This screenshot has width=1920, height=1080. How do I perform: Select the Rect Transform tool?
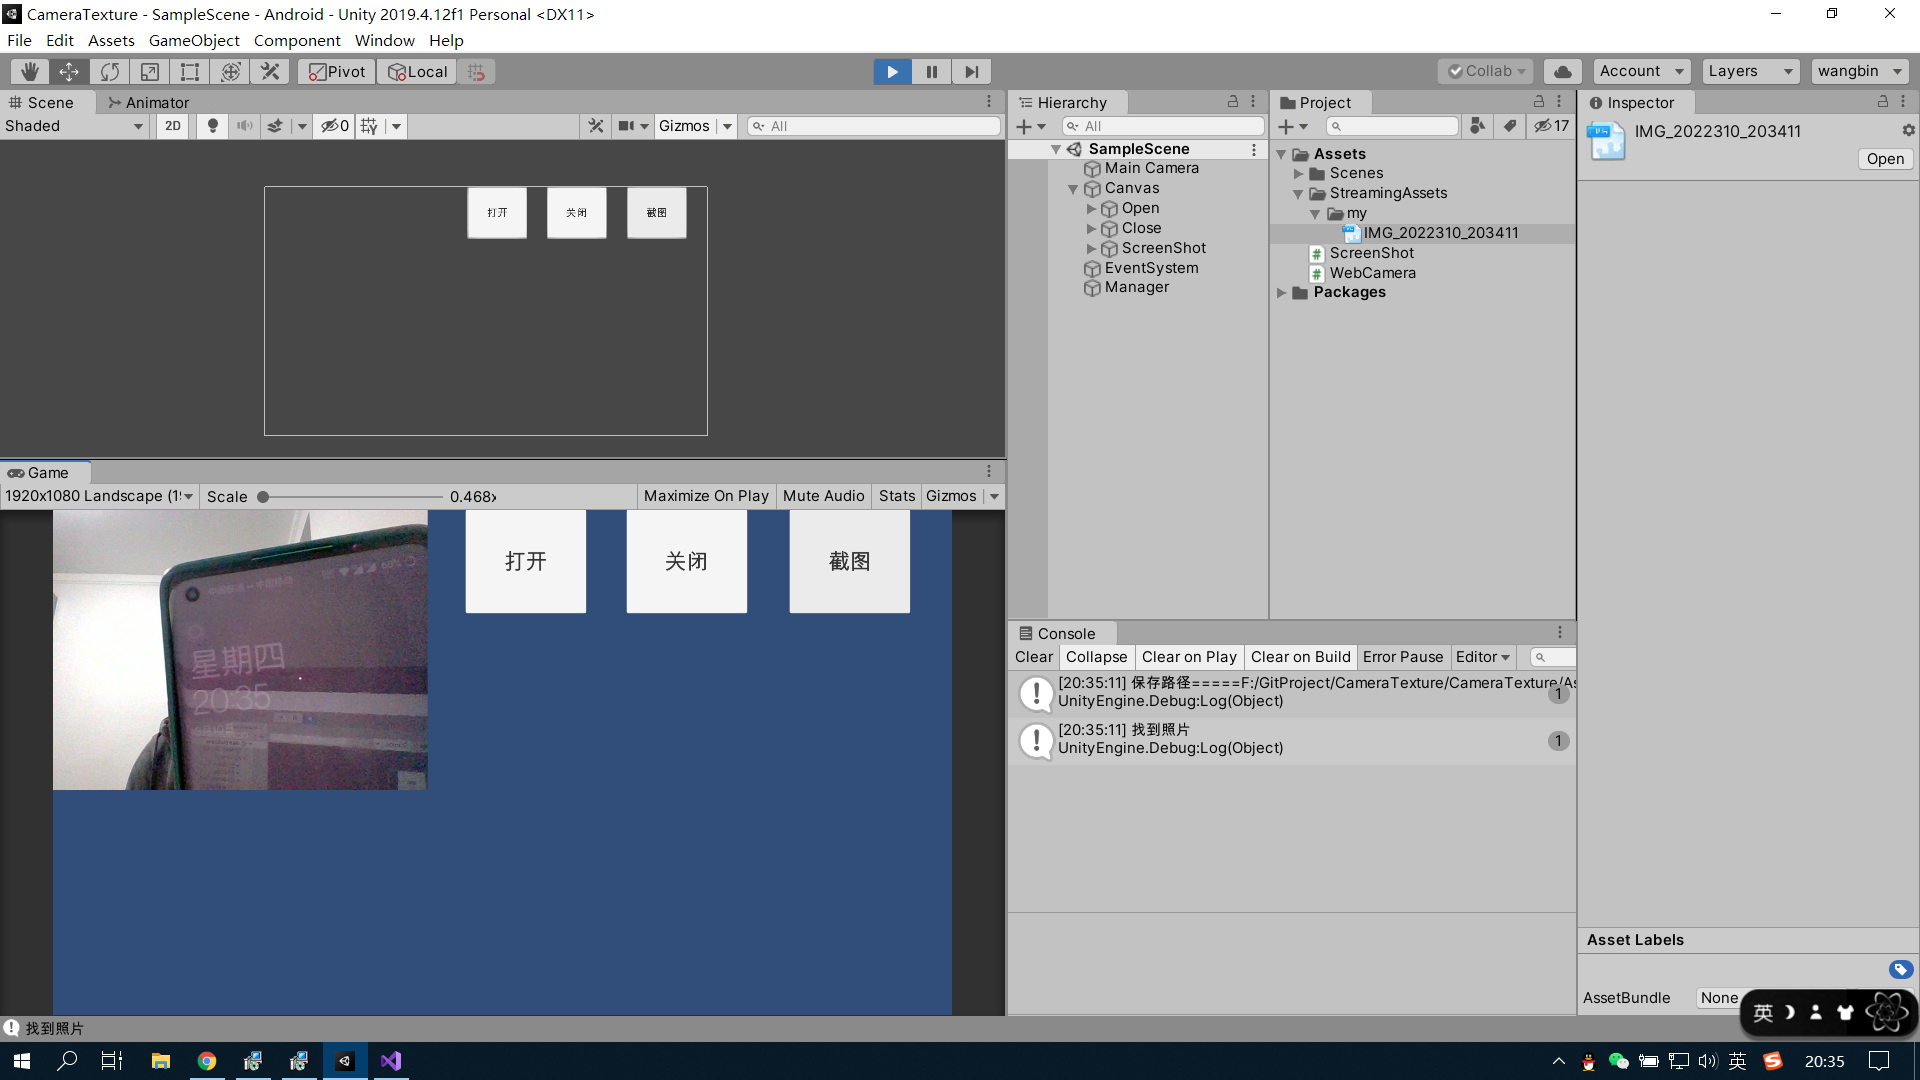coord(189,71)
